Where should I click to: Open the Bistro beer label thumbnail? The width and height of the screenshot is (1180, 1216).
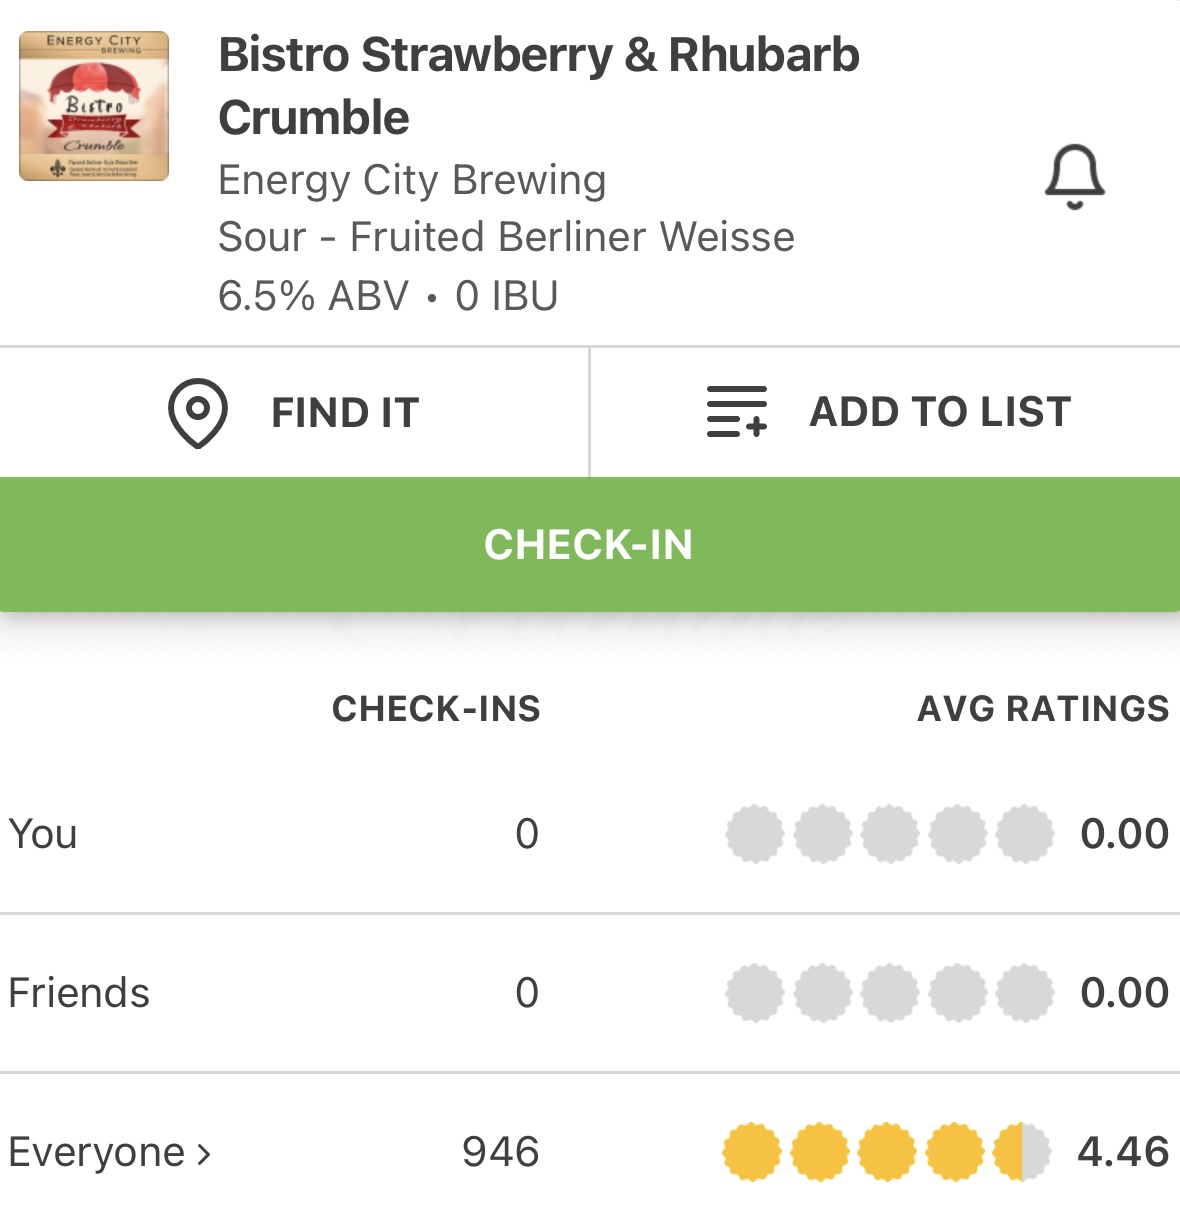[94, 106]
